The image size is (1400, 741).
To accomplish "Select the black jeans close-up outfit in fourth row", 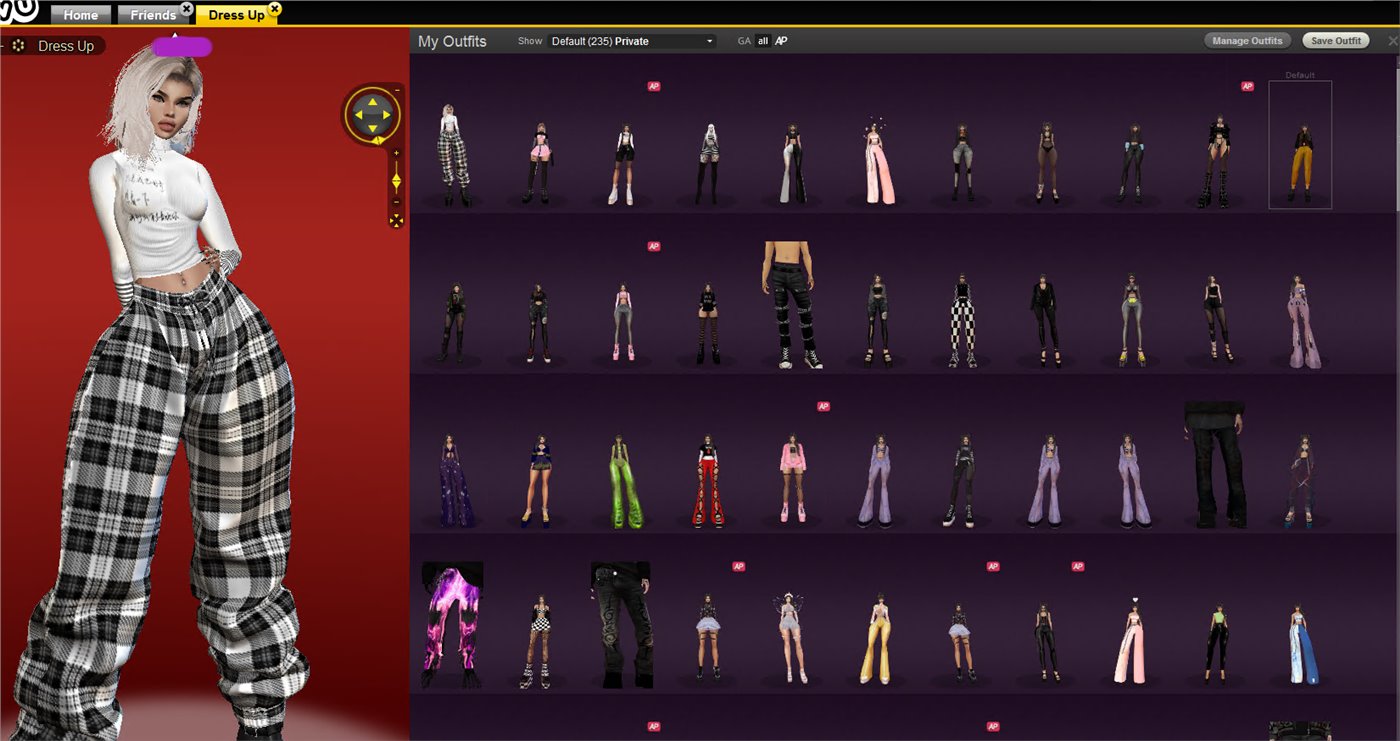I will (621, 625).
